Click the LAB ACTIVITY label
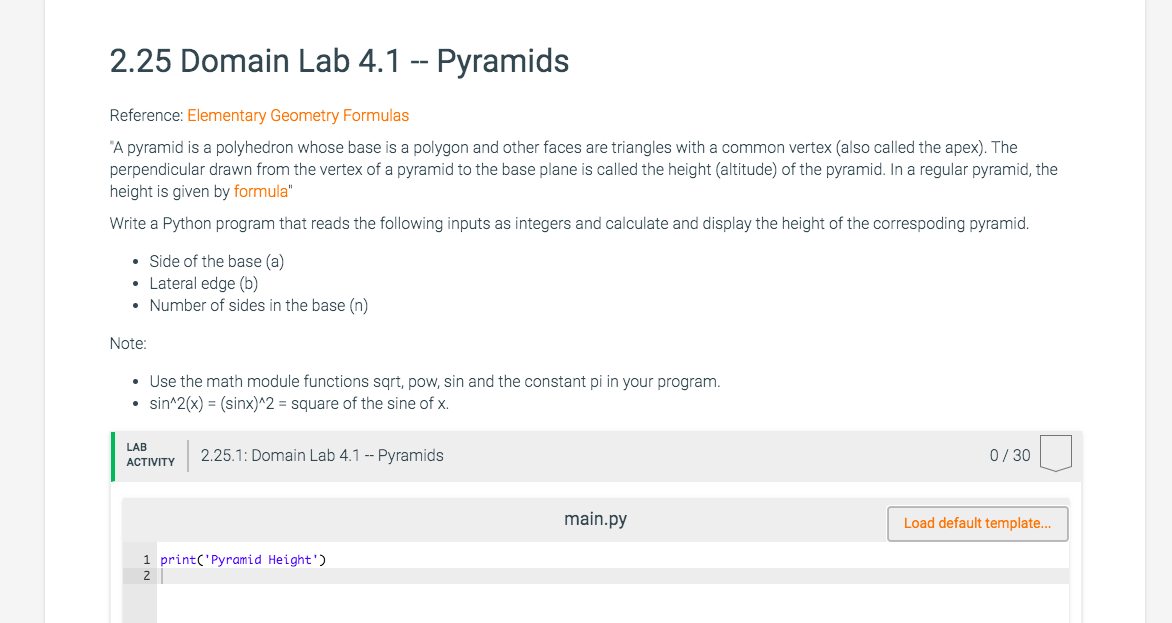 point(150,455)
